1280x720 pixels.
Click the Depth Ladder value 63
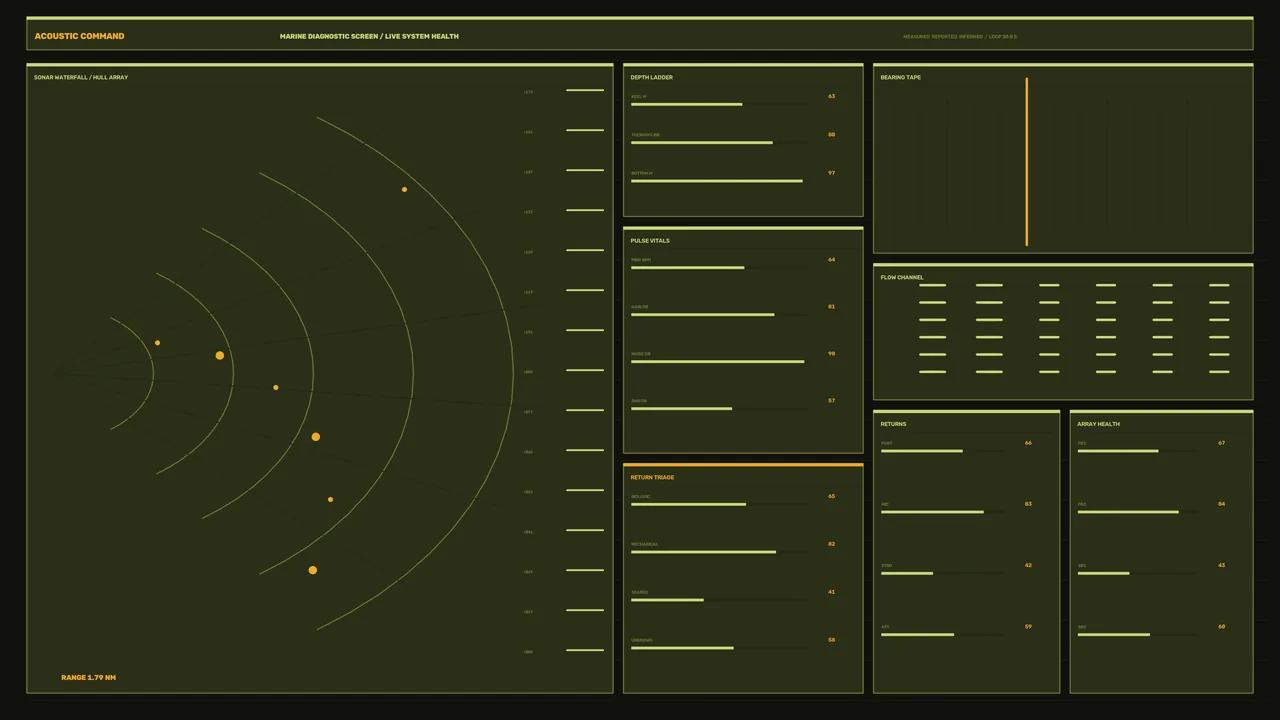831,96
